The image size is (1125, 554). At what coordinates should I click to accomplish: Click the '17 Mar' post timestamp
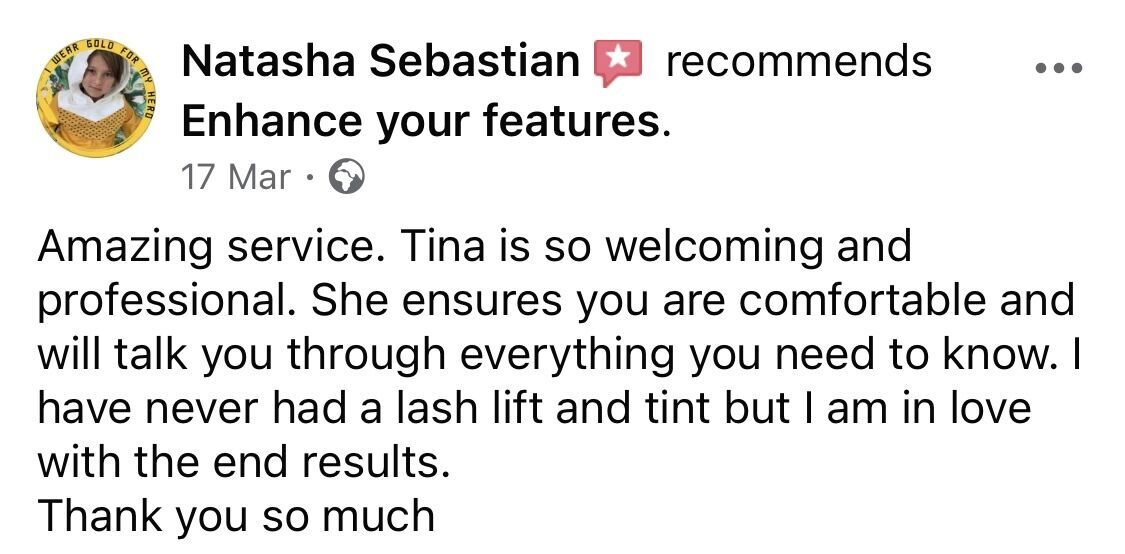[236, 179]
